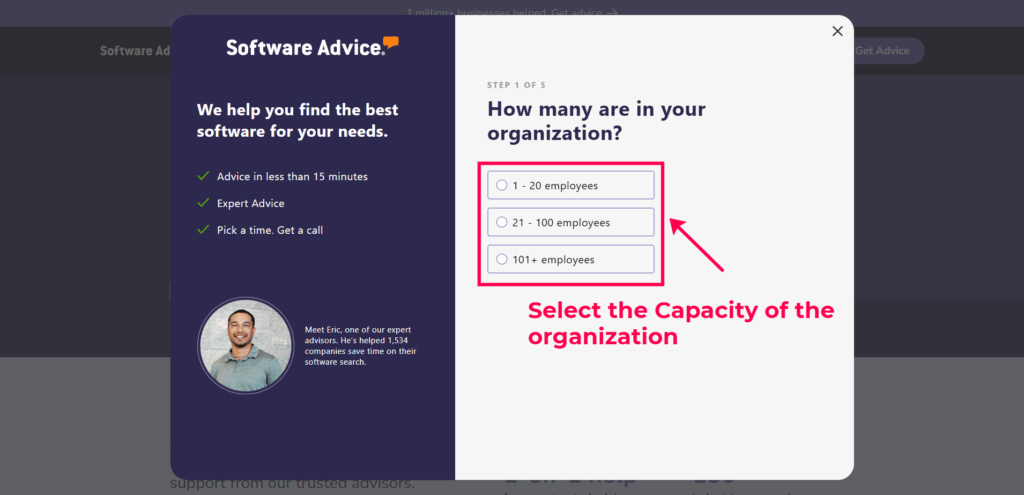Click checkmark icon beside 'Advice in less than 15 minutes'
This screenshot has width=1024, height=495.
tap(203, 176)
